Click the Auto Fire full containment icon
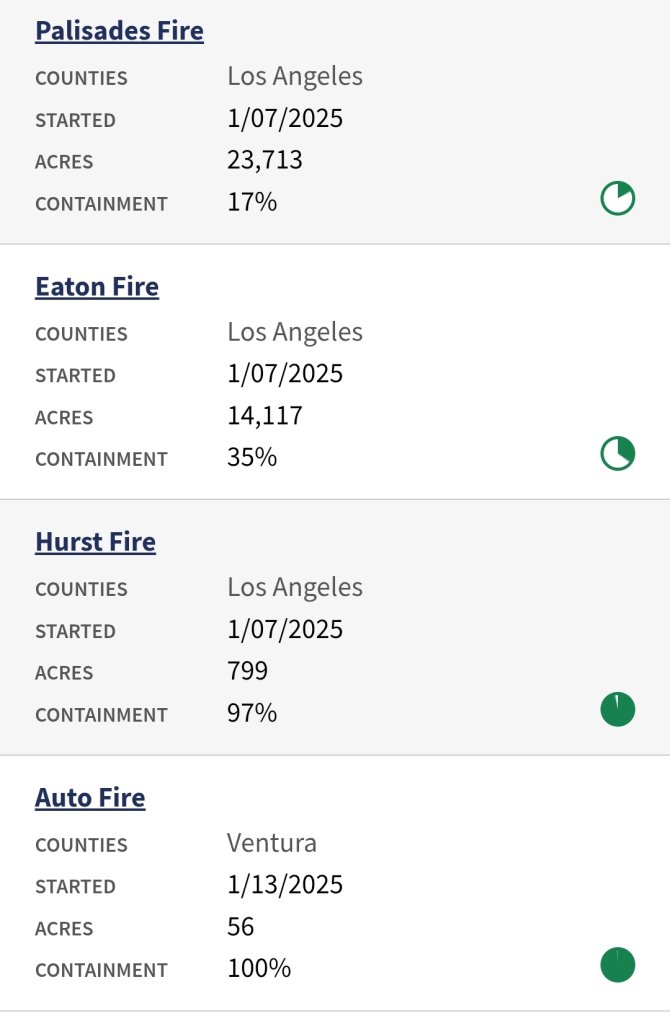Image resolution: width=670 pixels, height=1024 pixels. pos(617,965)
